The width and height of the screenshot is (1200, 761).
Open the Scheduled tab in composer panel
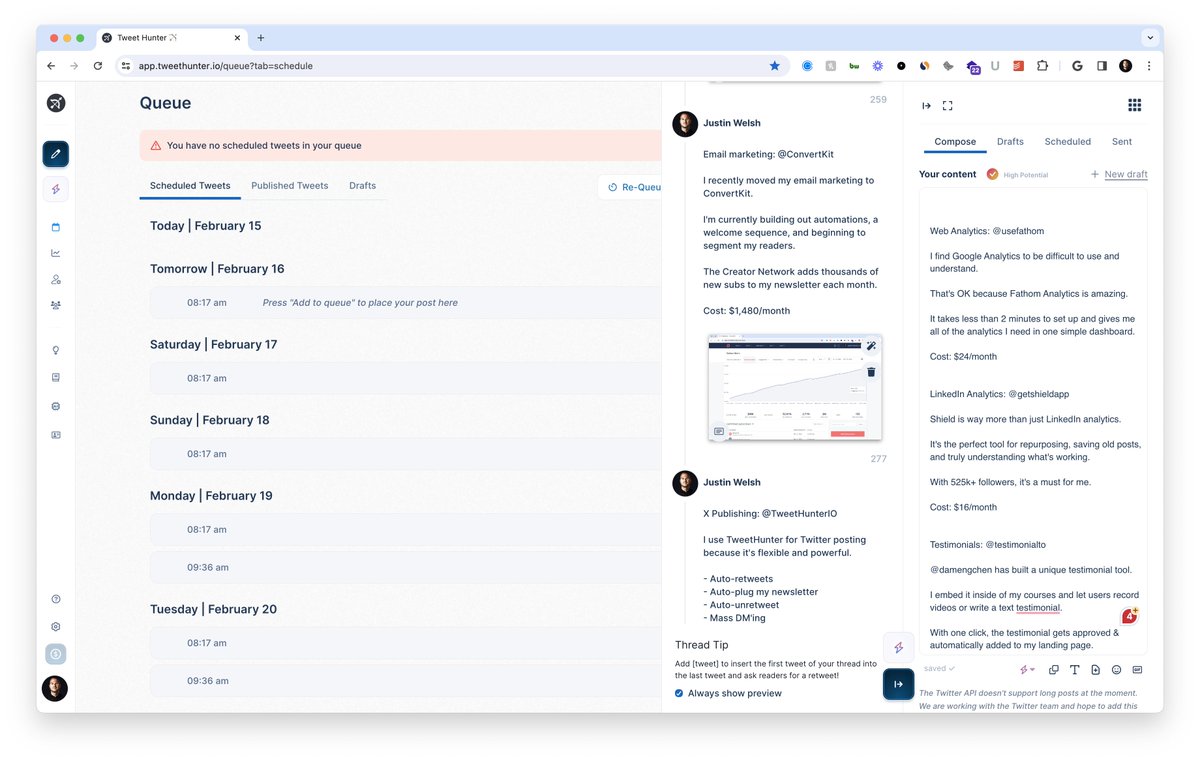pyautogui.click(x=1067, y=142)
